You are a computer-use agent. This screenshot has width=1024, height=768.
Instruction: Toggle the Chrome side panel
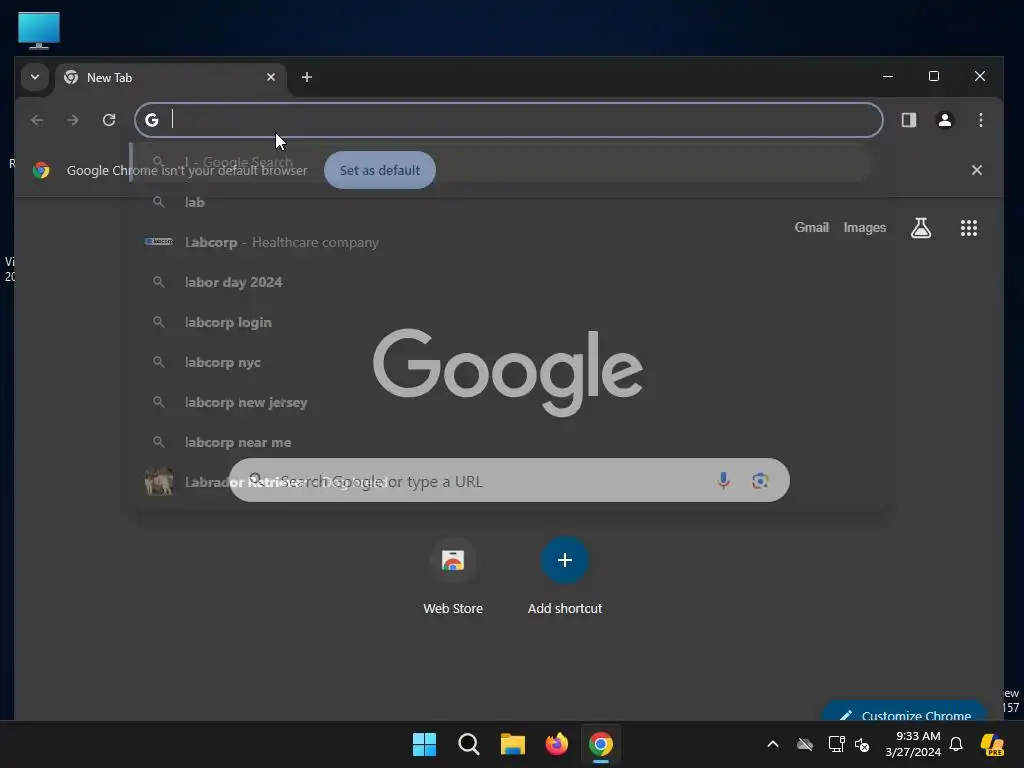click(x=908, y=120)
